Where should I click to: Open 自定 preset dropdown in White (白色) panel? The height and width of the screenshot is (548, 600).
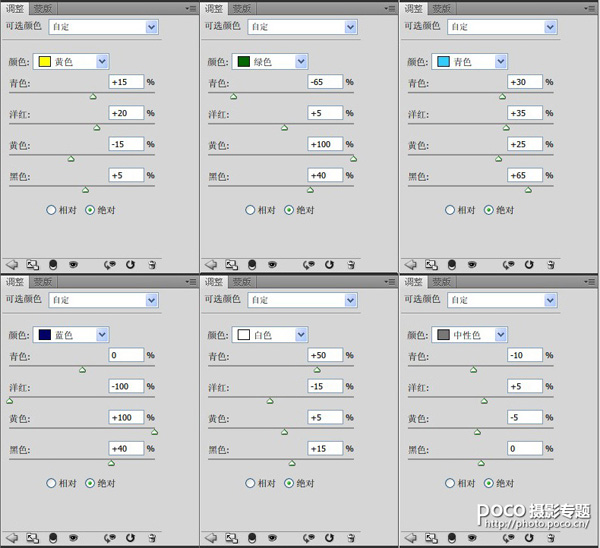coord(303,300)
